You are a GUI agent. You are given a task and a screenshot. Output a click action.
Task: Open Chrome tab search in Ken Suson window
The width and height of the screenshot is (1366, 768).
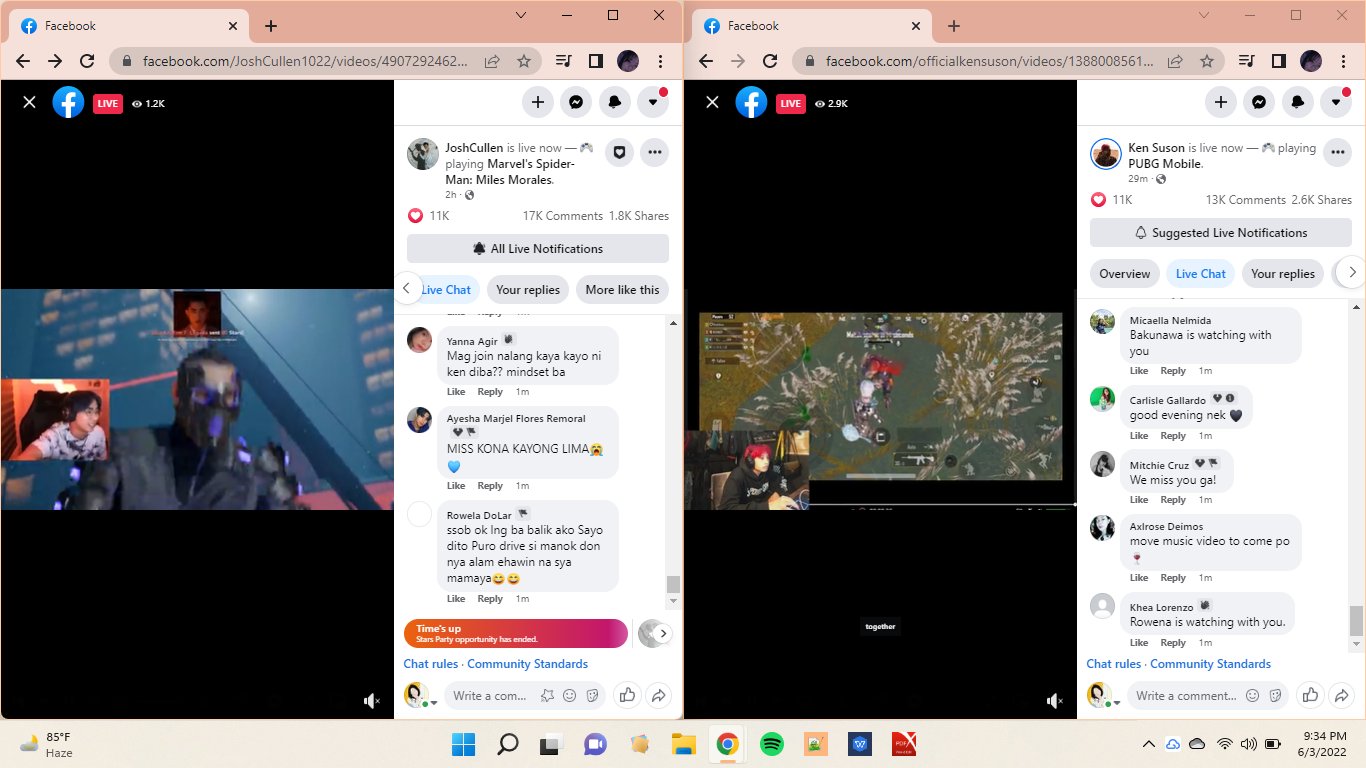pyautogui.click(x=1203, y=15)
